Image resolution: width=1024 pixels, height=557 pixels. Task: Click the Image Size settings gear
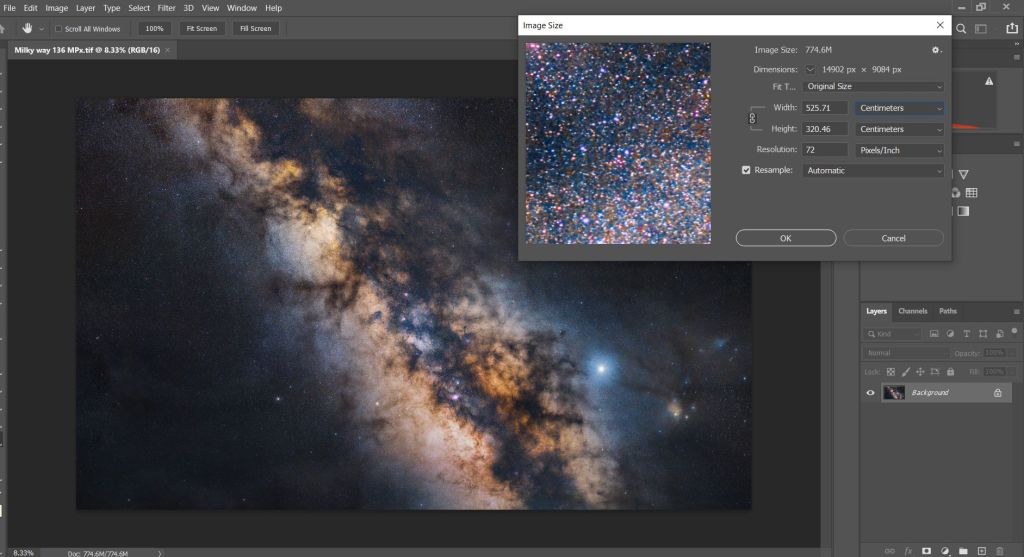(x=935, y=49)
